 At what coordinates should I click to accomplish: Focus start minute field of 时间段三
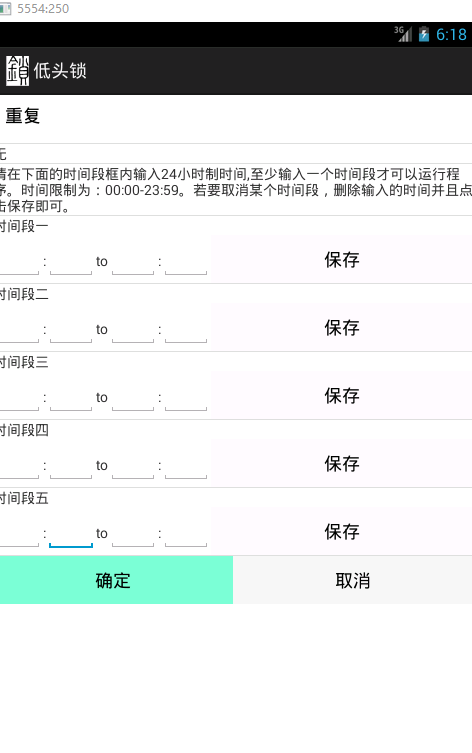point(71,398)
